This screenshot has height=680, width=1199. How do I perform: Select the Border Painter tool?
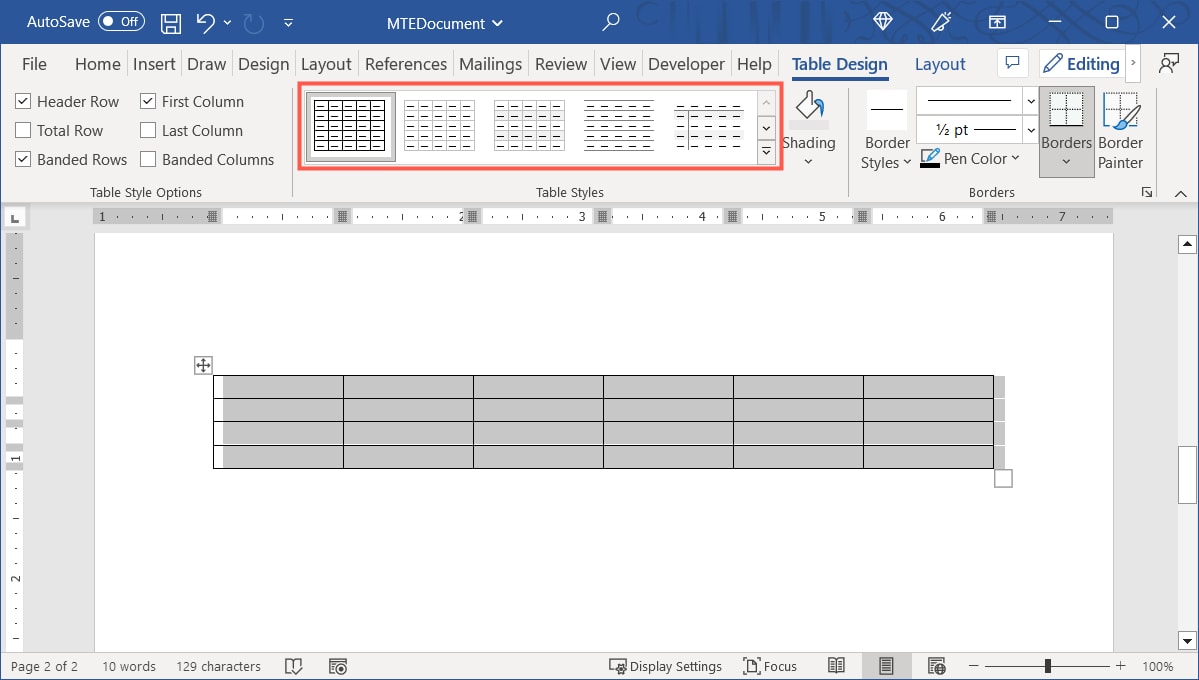coord(1120,130)
